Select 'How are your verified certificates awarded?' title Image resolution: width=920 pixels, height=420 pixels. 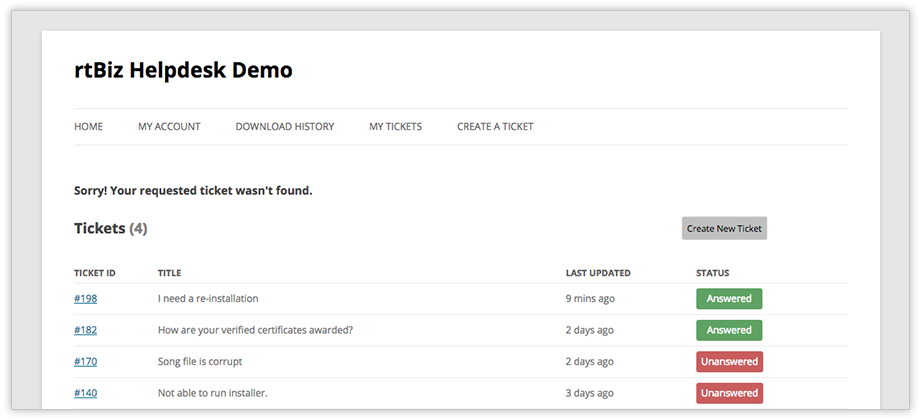click(255, 330)
